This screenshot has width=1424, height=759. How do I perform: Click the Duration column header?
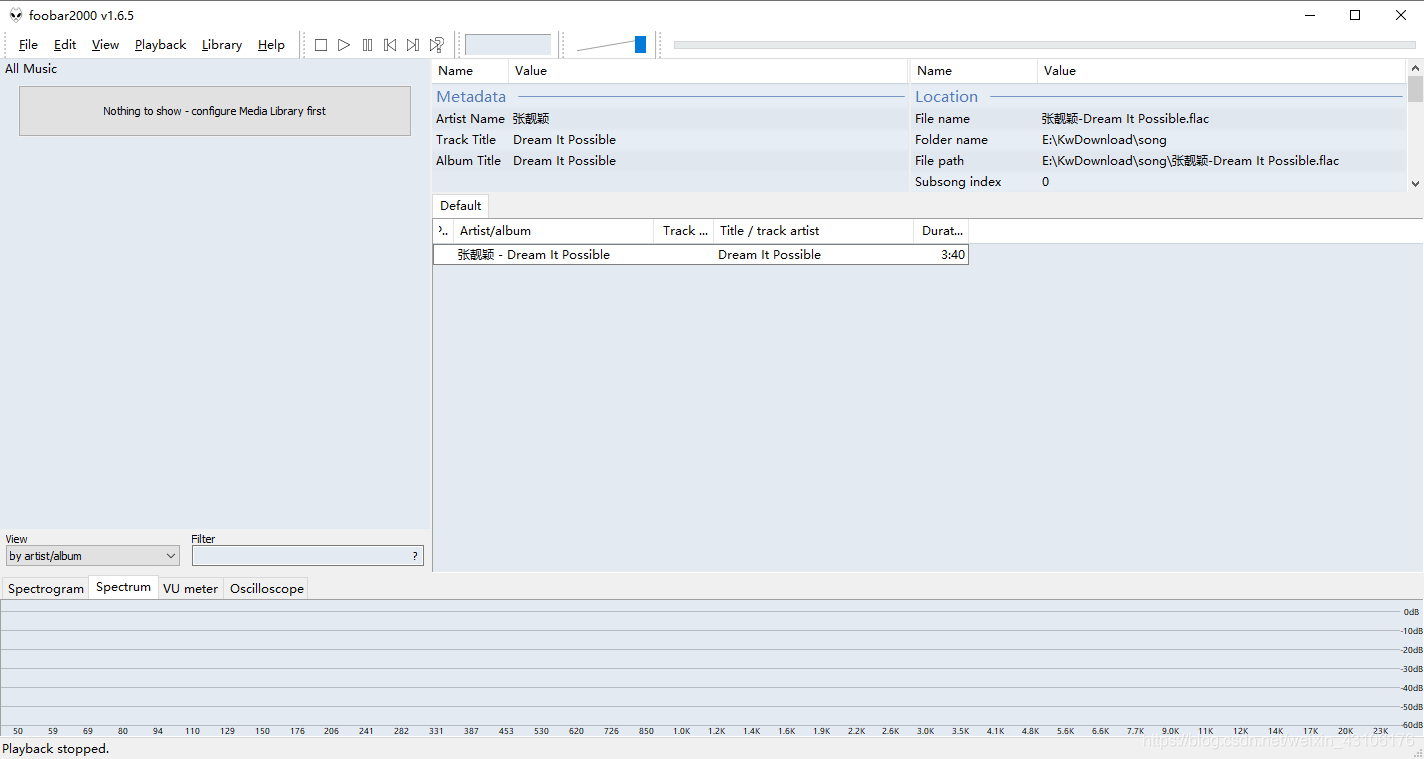click(x=941, y=231)
